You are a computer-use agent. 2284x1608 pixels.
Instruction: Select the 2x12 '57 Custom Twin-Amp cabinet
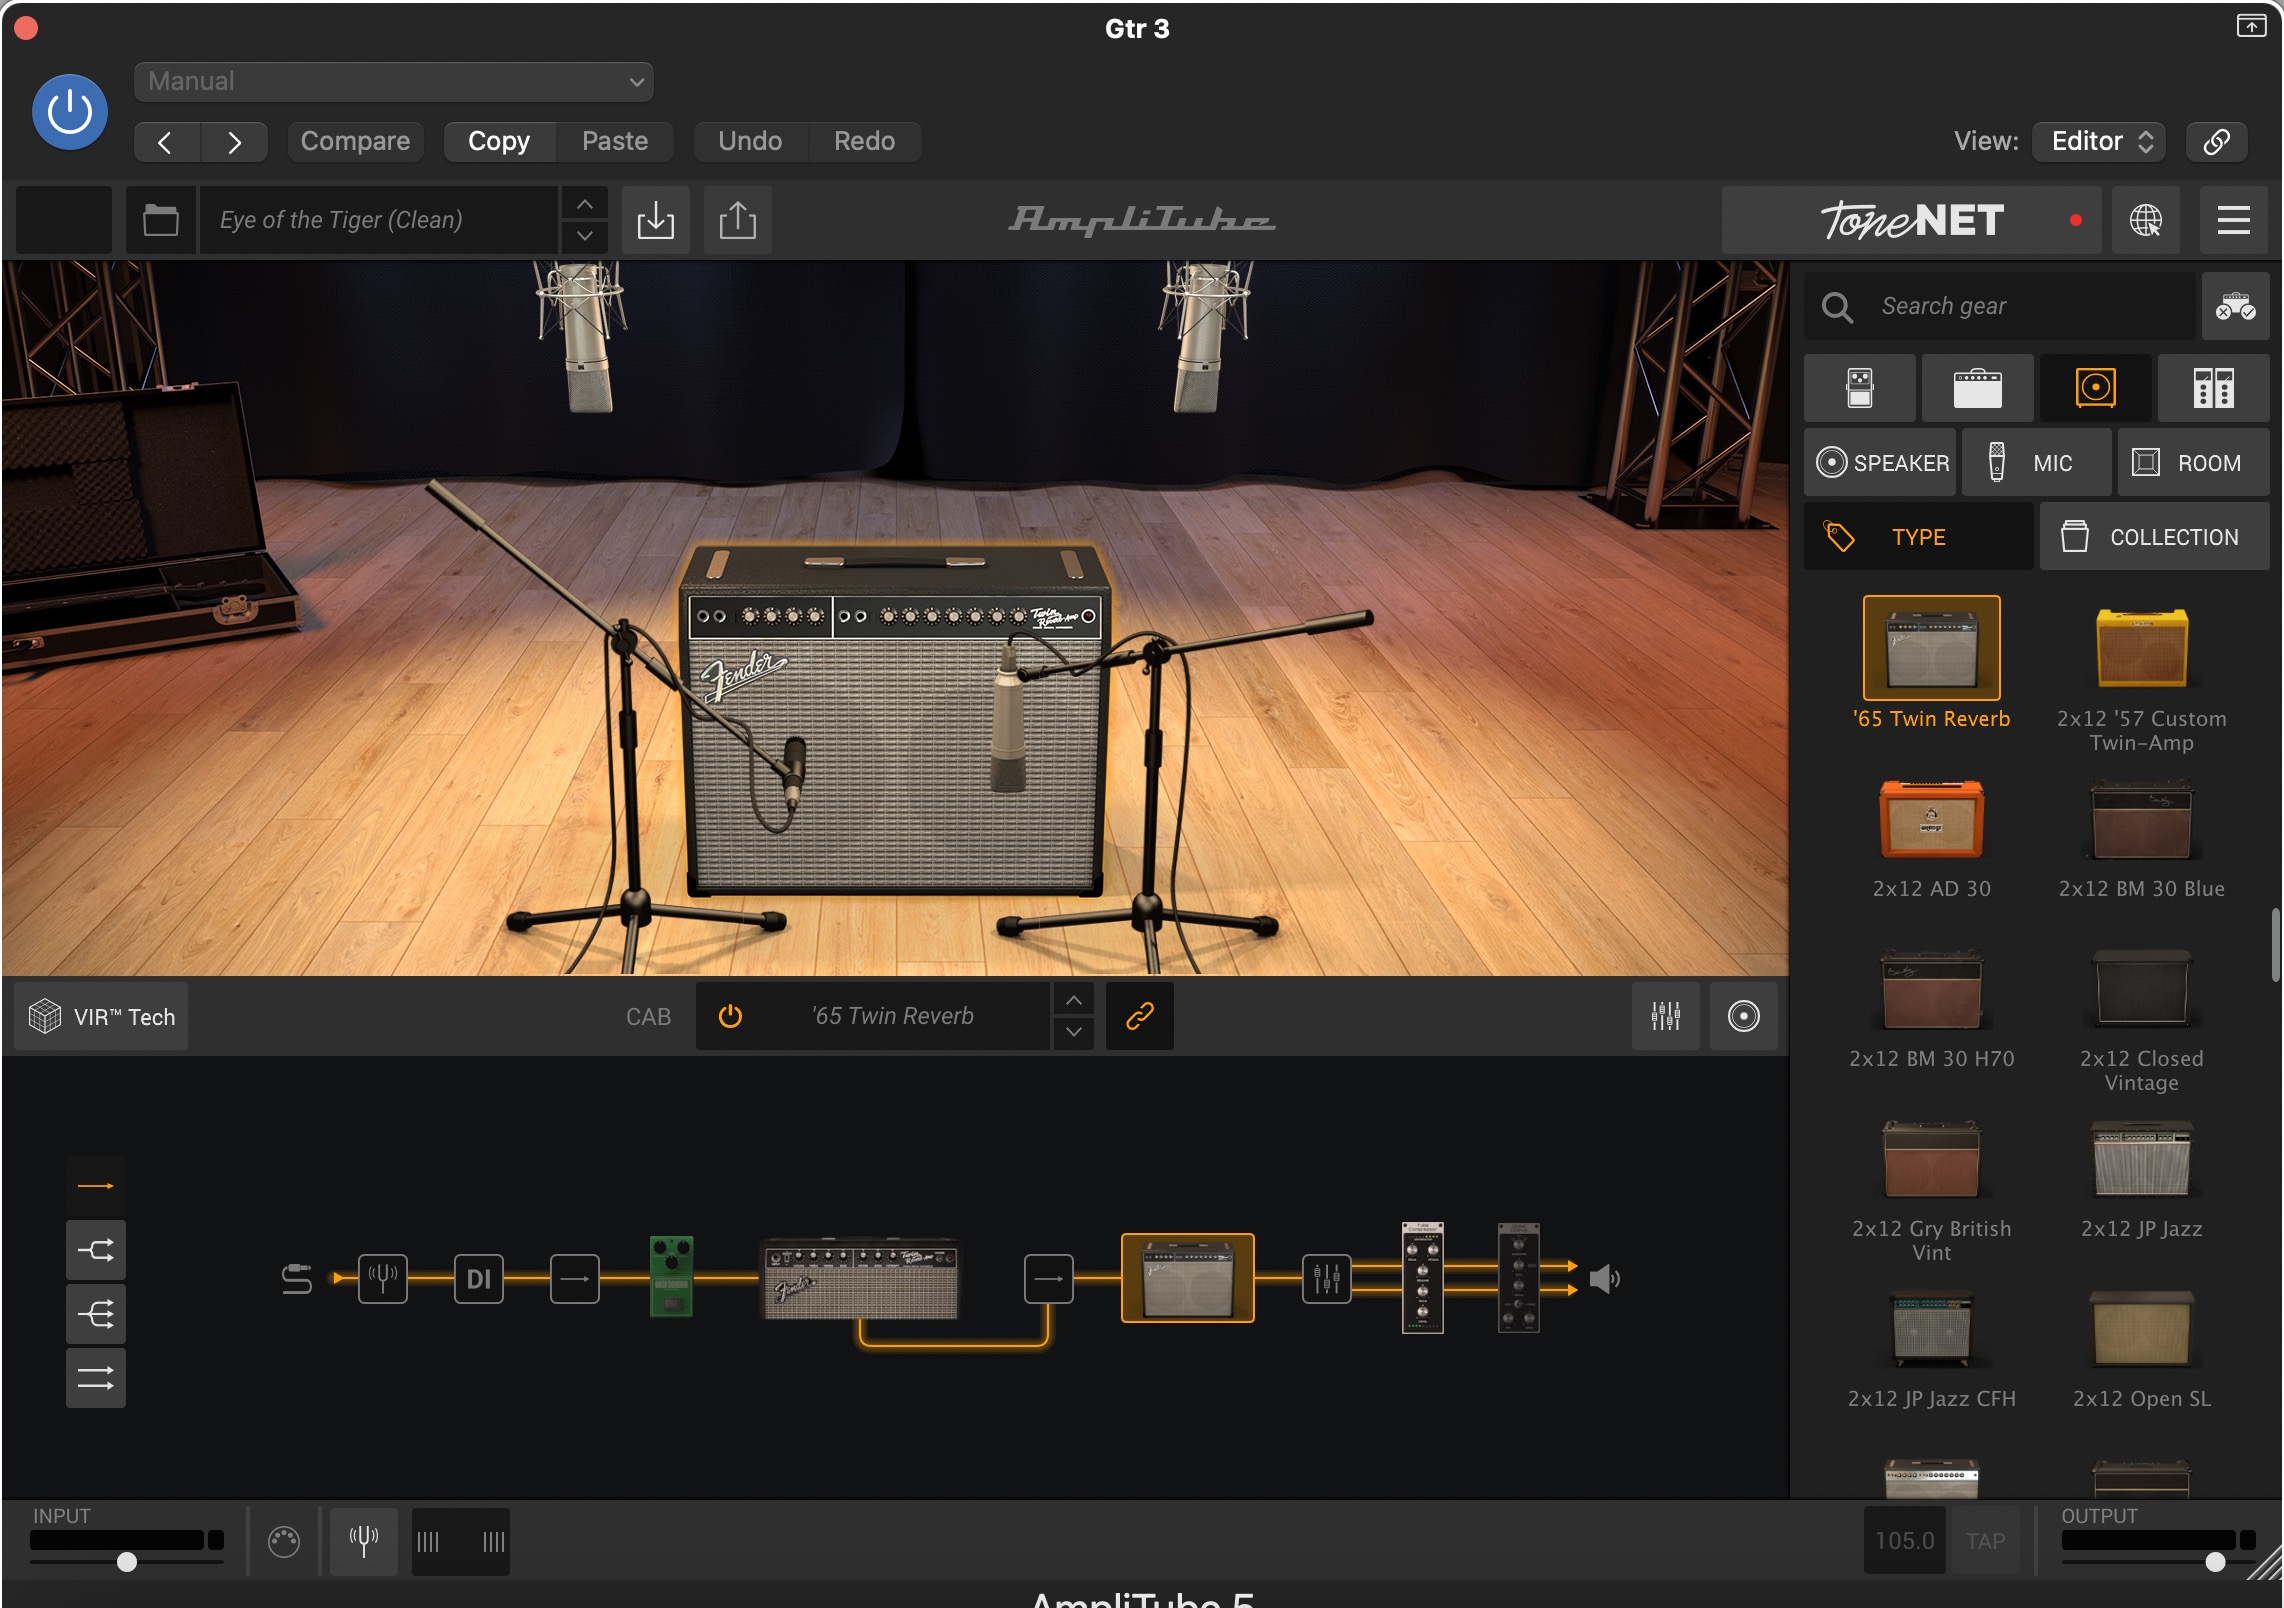coord(2142,648)
